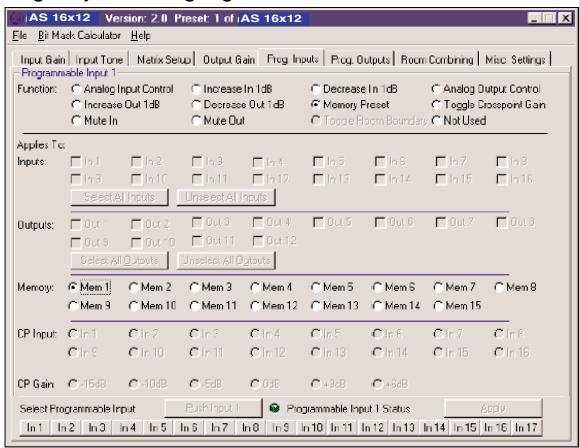Select programmable input In 4 button
This screenshot has height=448, width=579.
click(128, 428)
